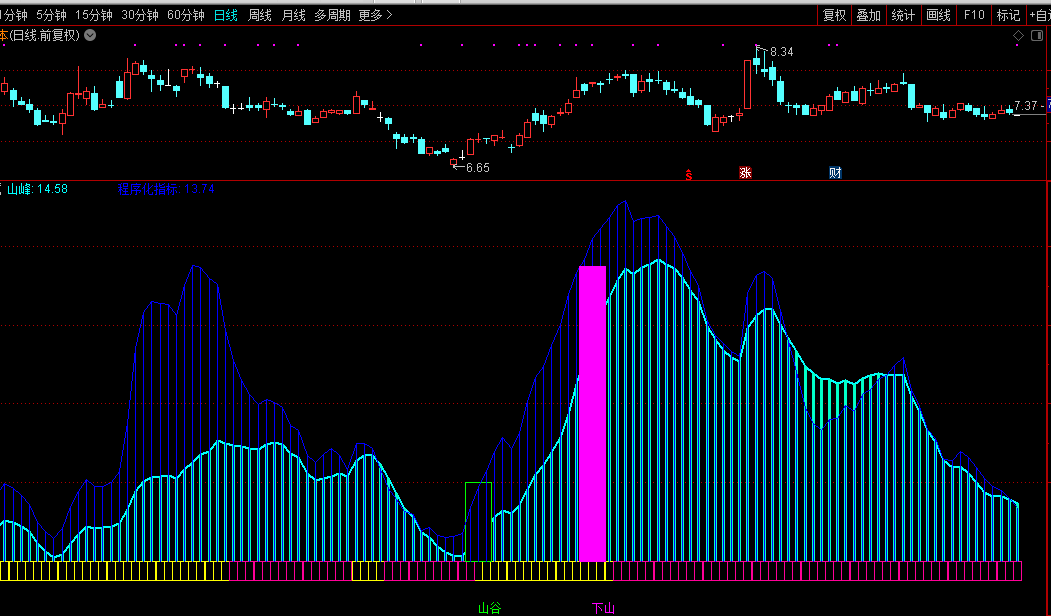1051x616 pixels.
Task: Open F10 company information
Action: click(x=974, y=15)
